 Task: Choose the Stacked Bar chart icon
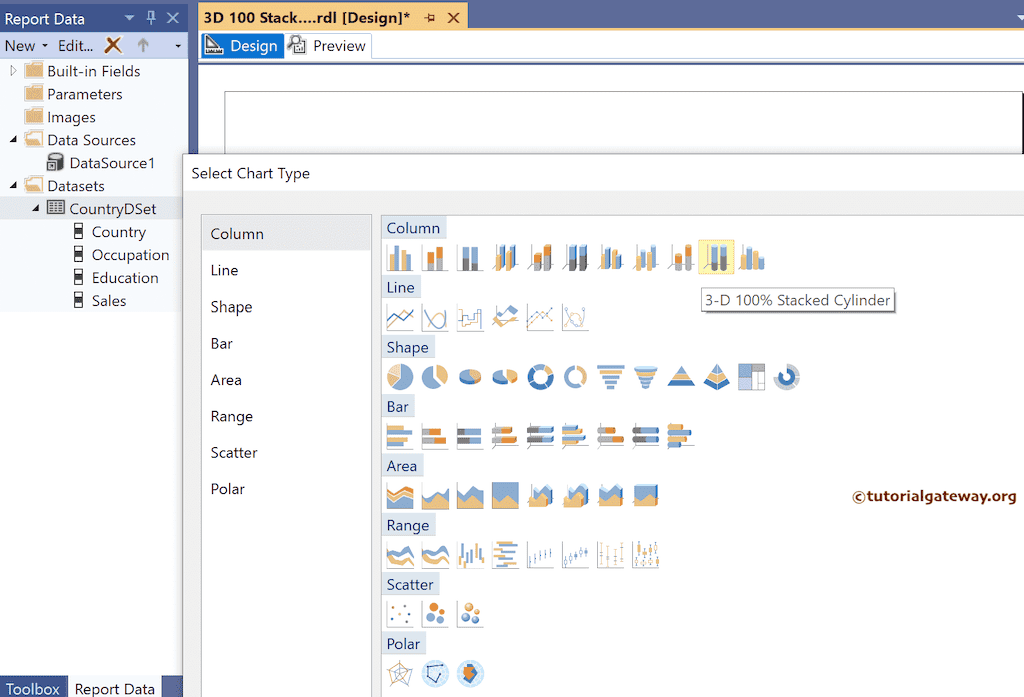435,436
